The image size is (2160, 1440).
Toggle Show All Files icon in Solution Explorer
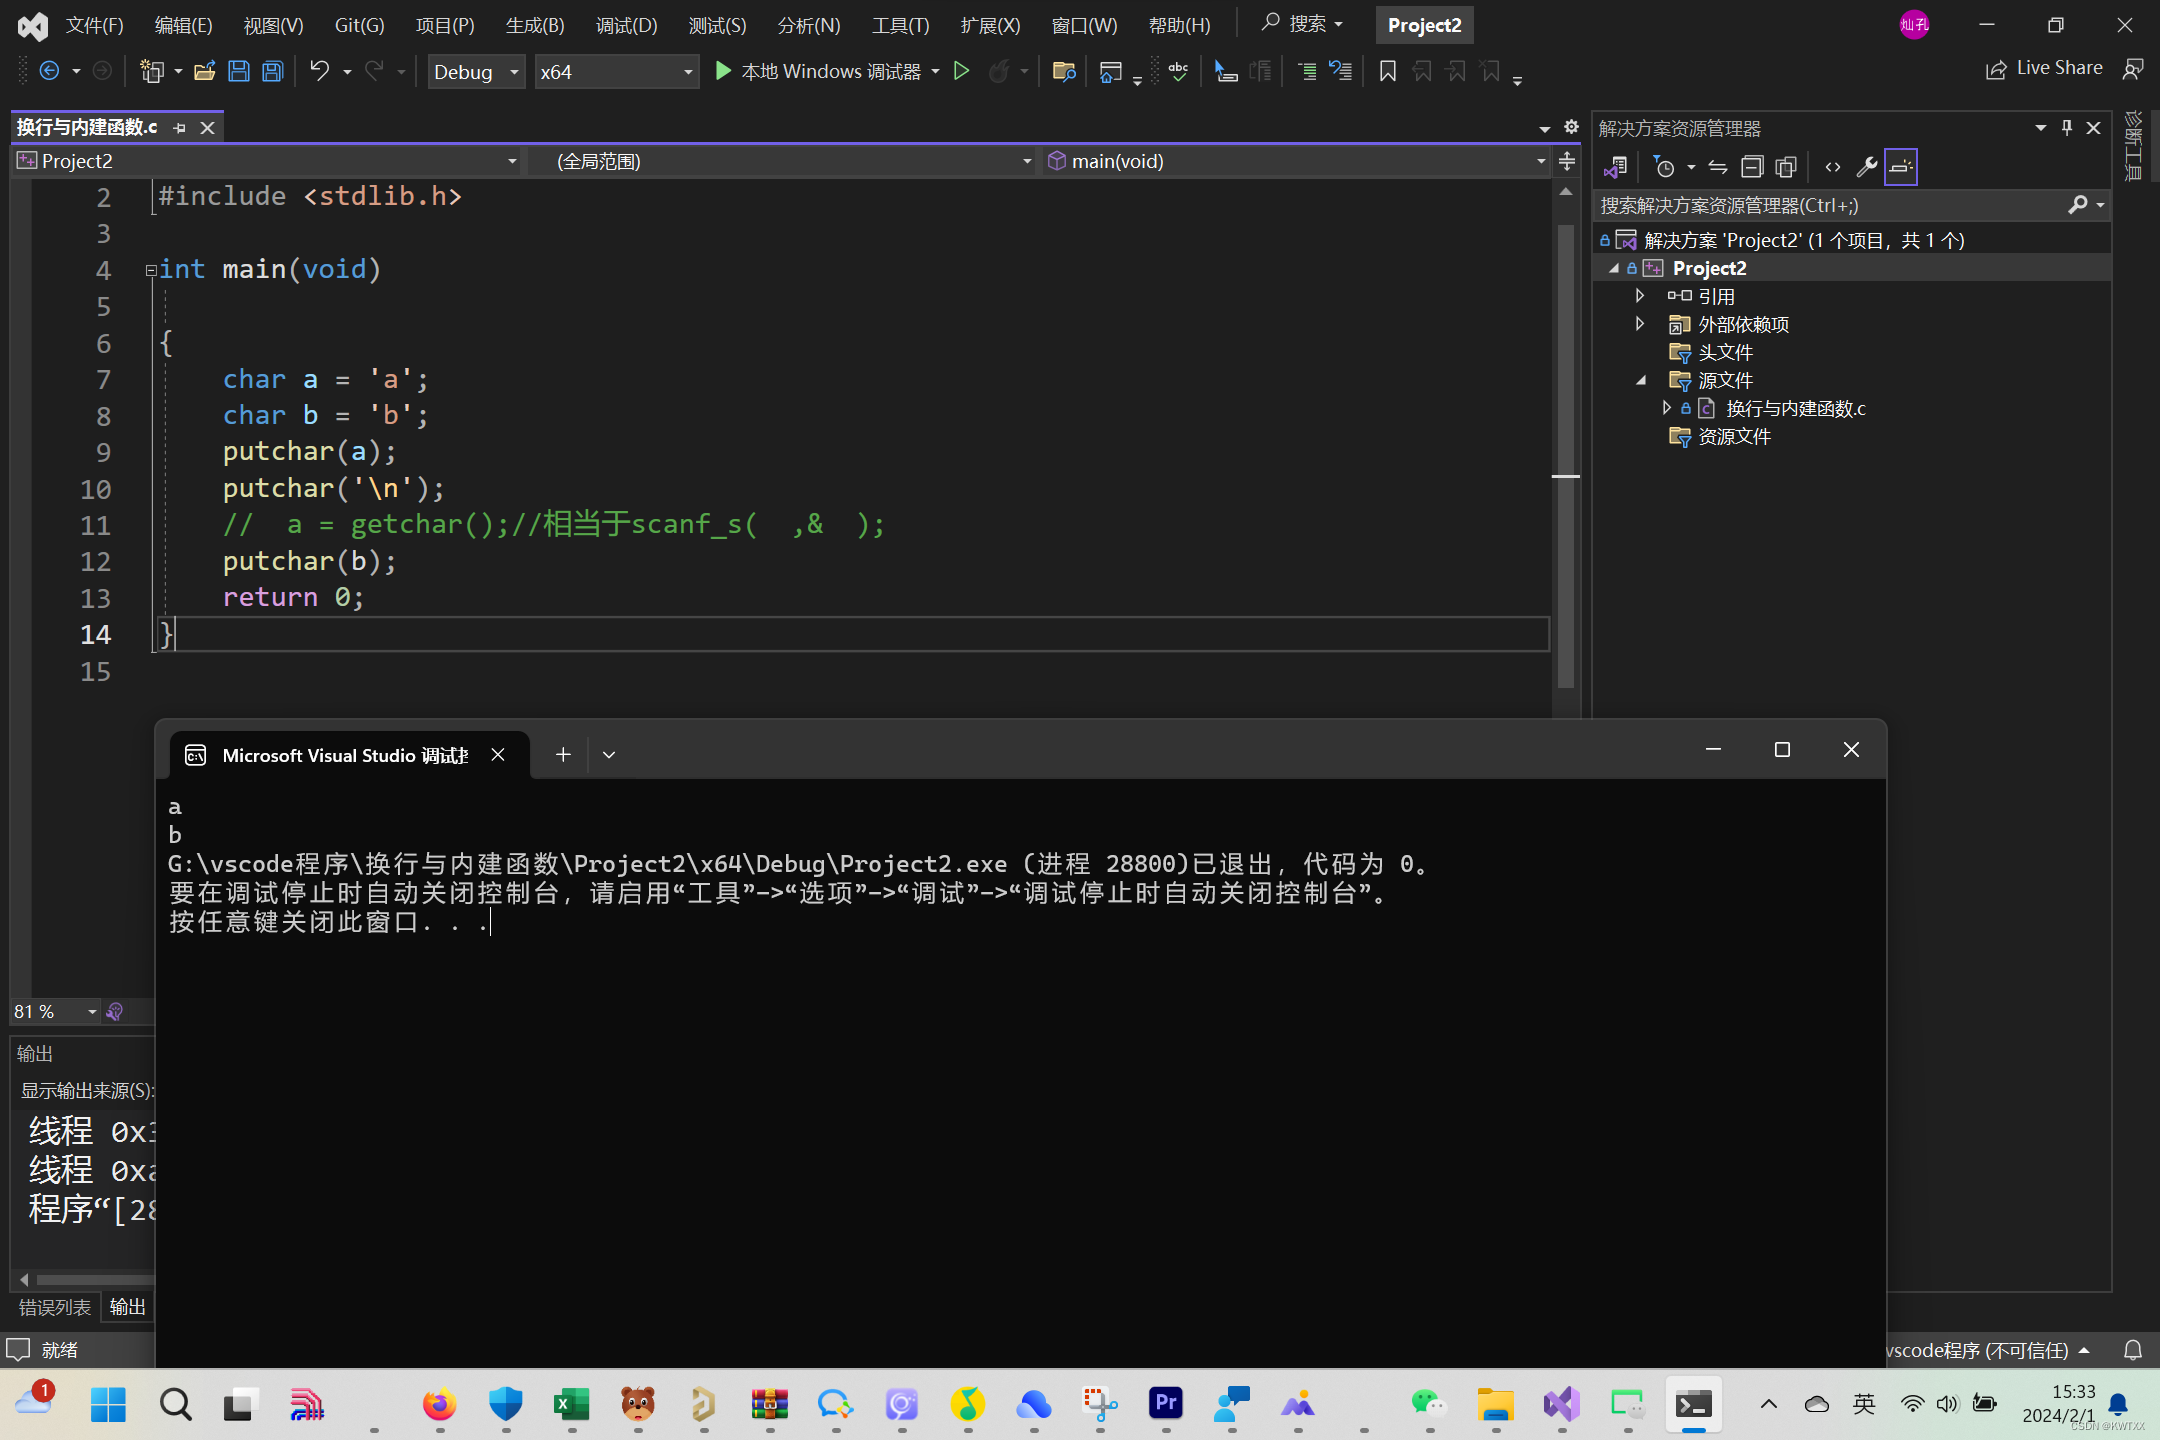pyautogui.click(x=1785, y=167)
